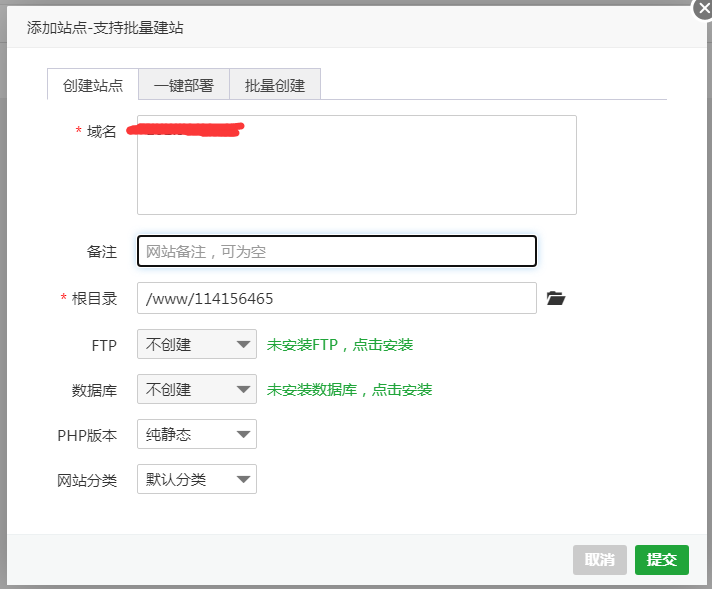
Task: Expand the PHP版本 dropdown 纯静态
Action: tap(197, 434)
